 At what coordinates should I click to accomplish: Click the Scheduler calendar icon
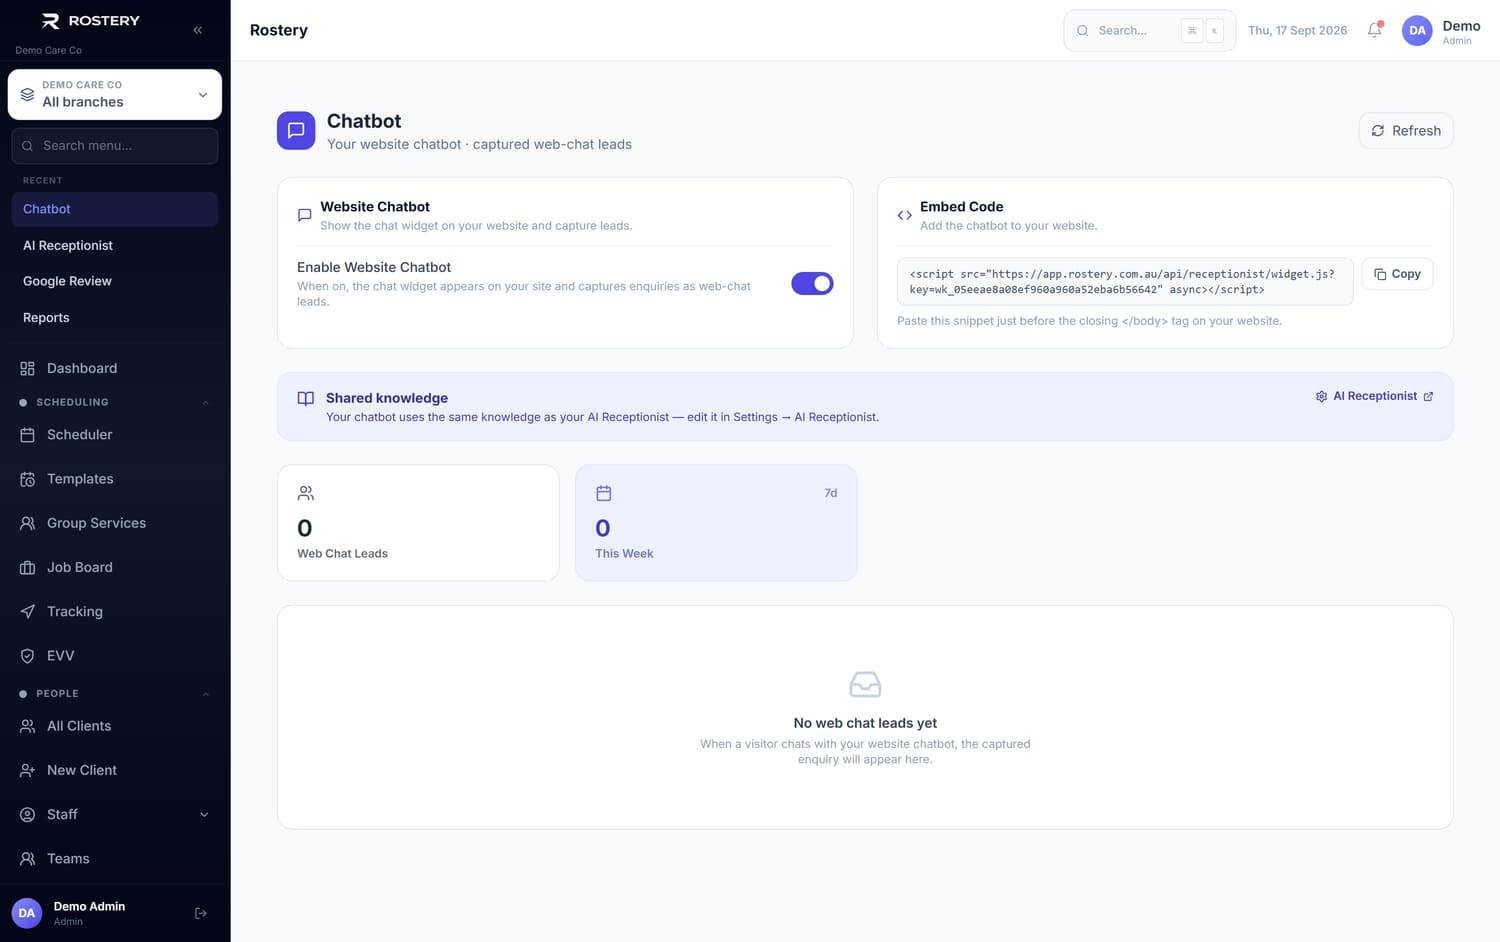27,435
